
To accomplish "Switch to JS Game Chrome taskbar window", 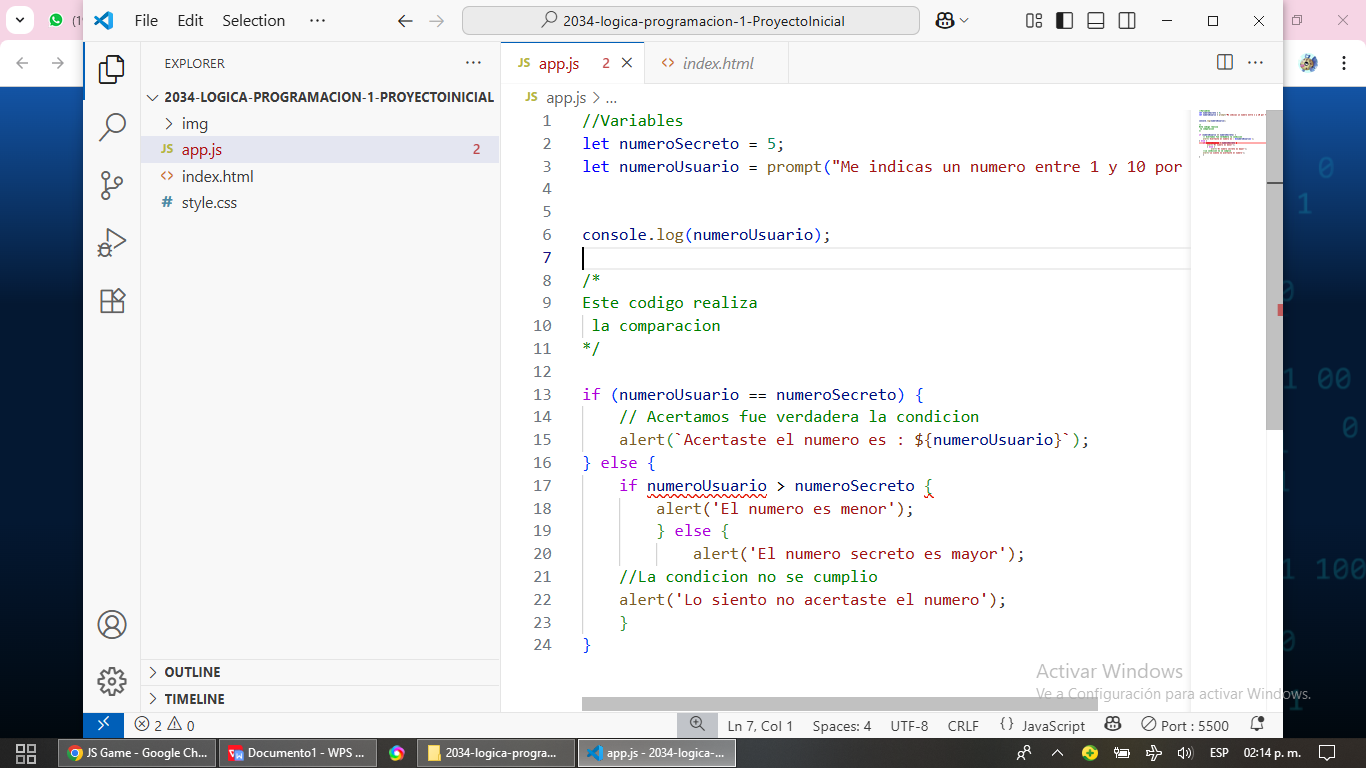I will point(136,752).
